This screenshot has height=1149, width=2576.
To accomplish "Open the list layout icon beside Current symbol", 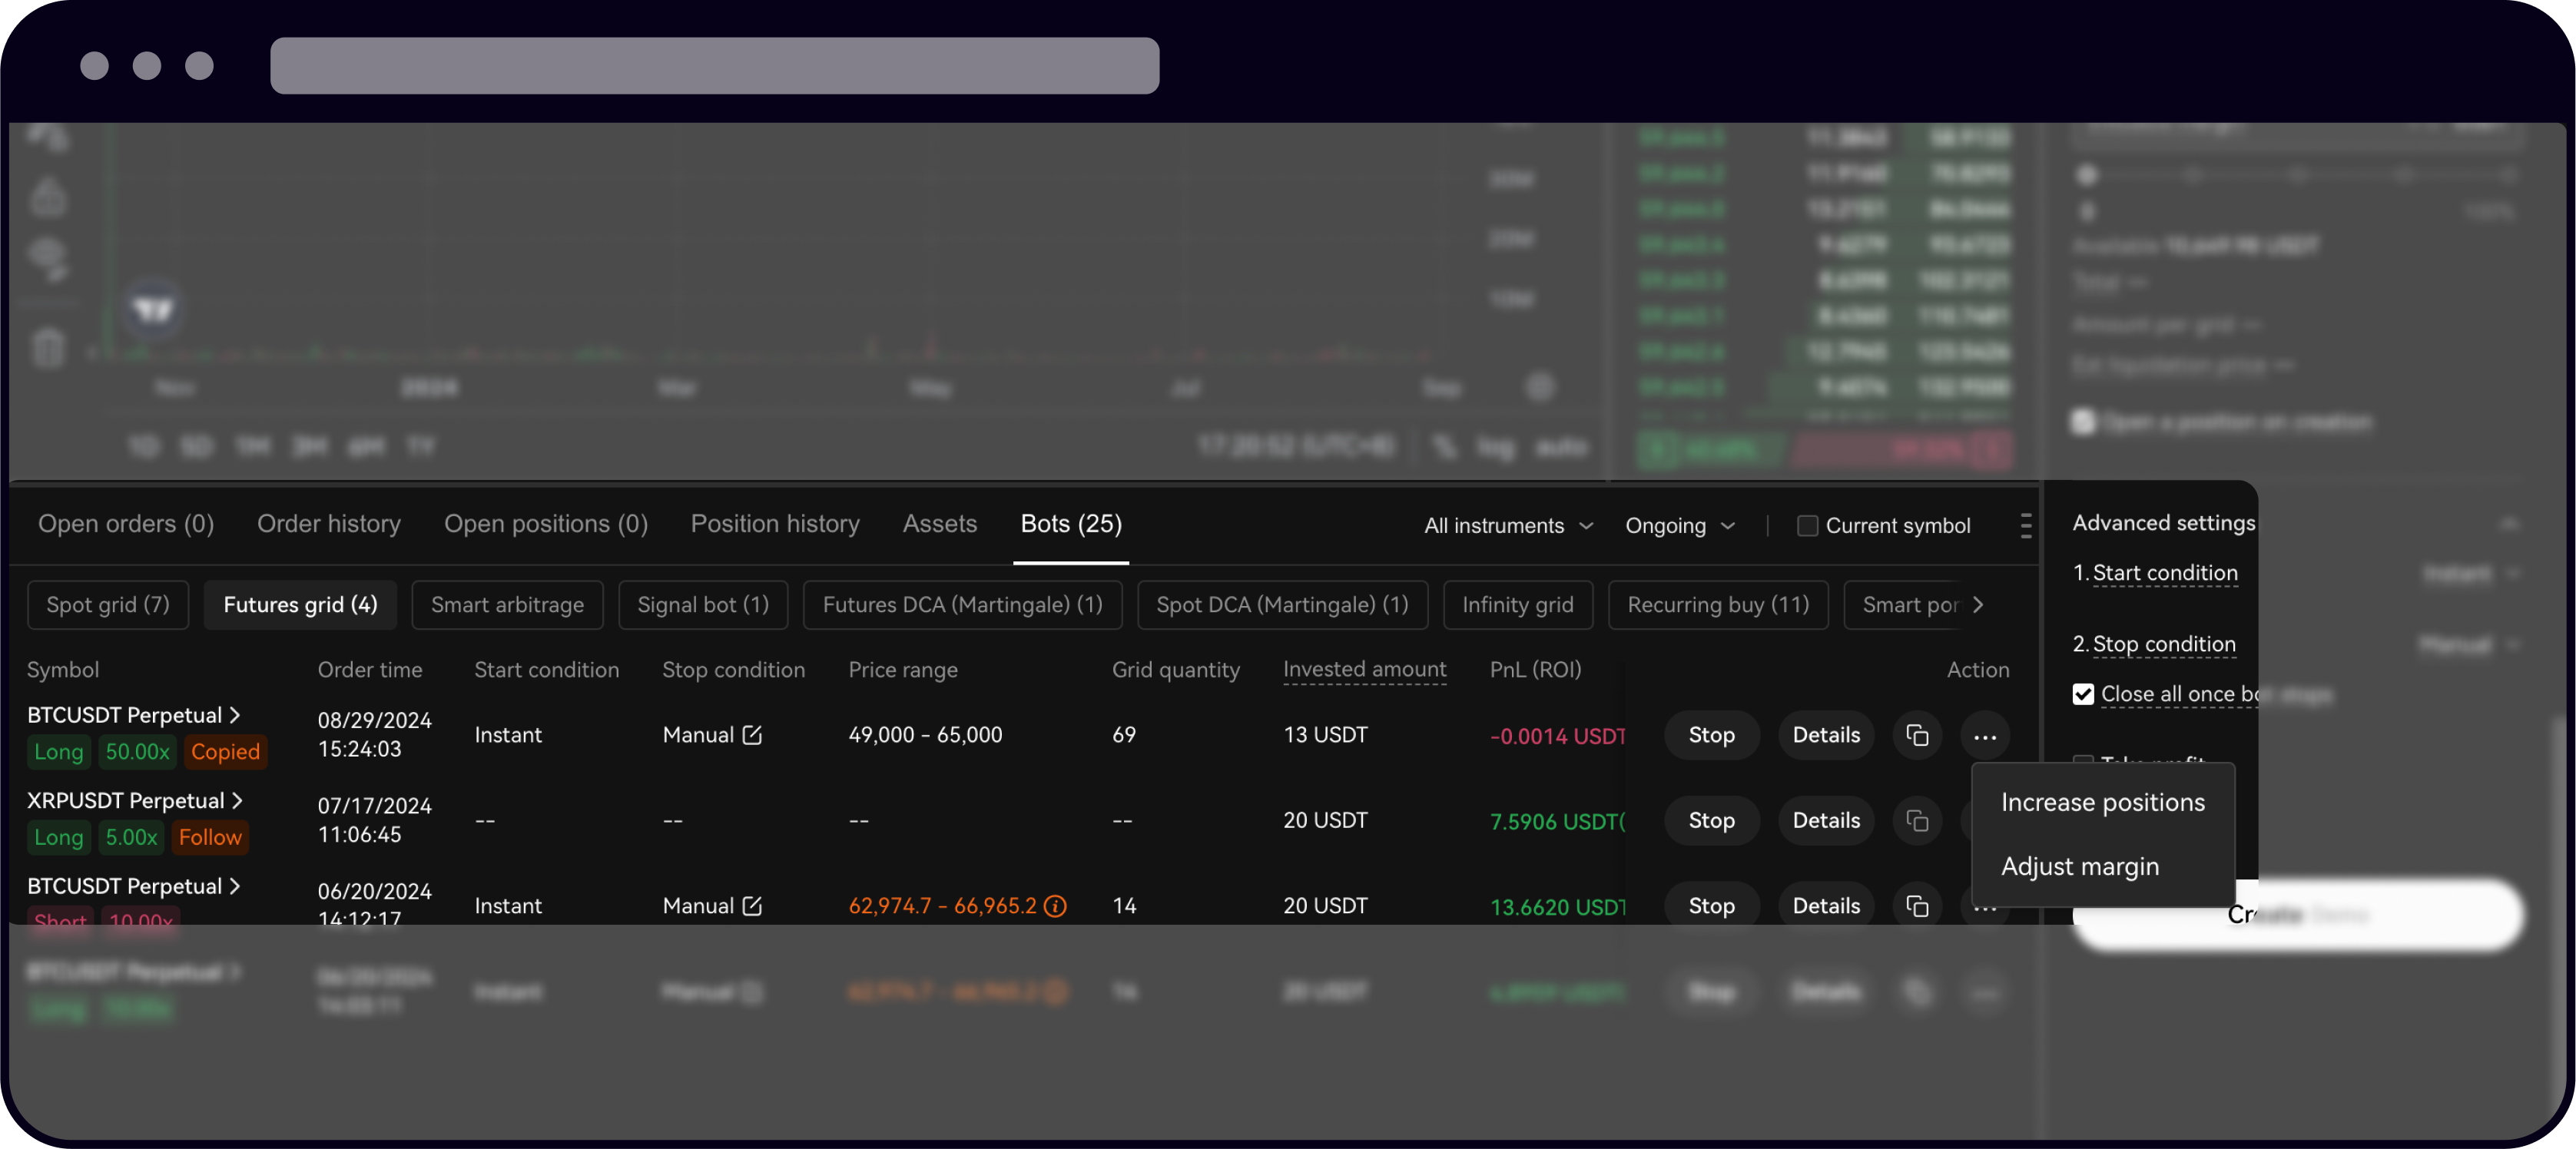I will (x=2027, y=525).
